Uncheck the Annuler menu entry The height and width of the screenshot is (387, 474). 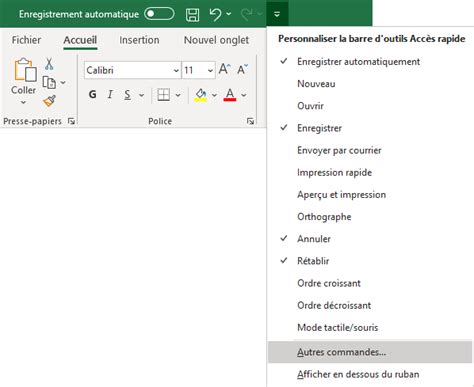click(x=370, y=239)
